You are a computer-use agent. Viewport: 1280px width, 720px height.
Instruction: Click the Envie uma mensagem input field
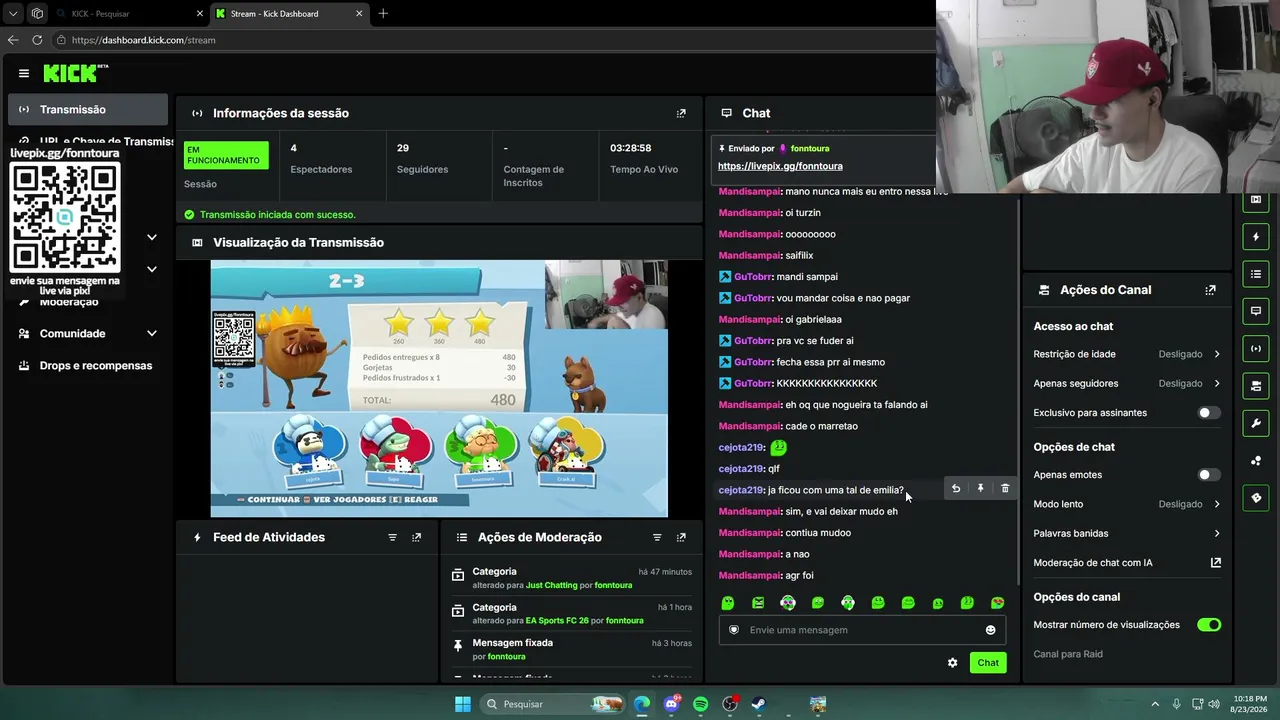[862, 630]
